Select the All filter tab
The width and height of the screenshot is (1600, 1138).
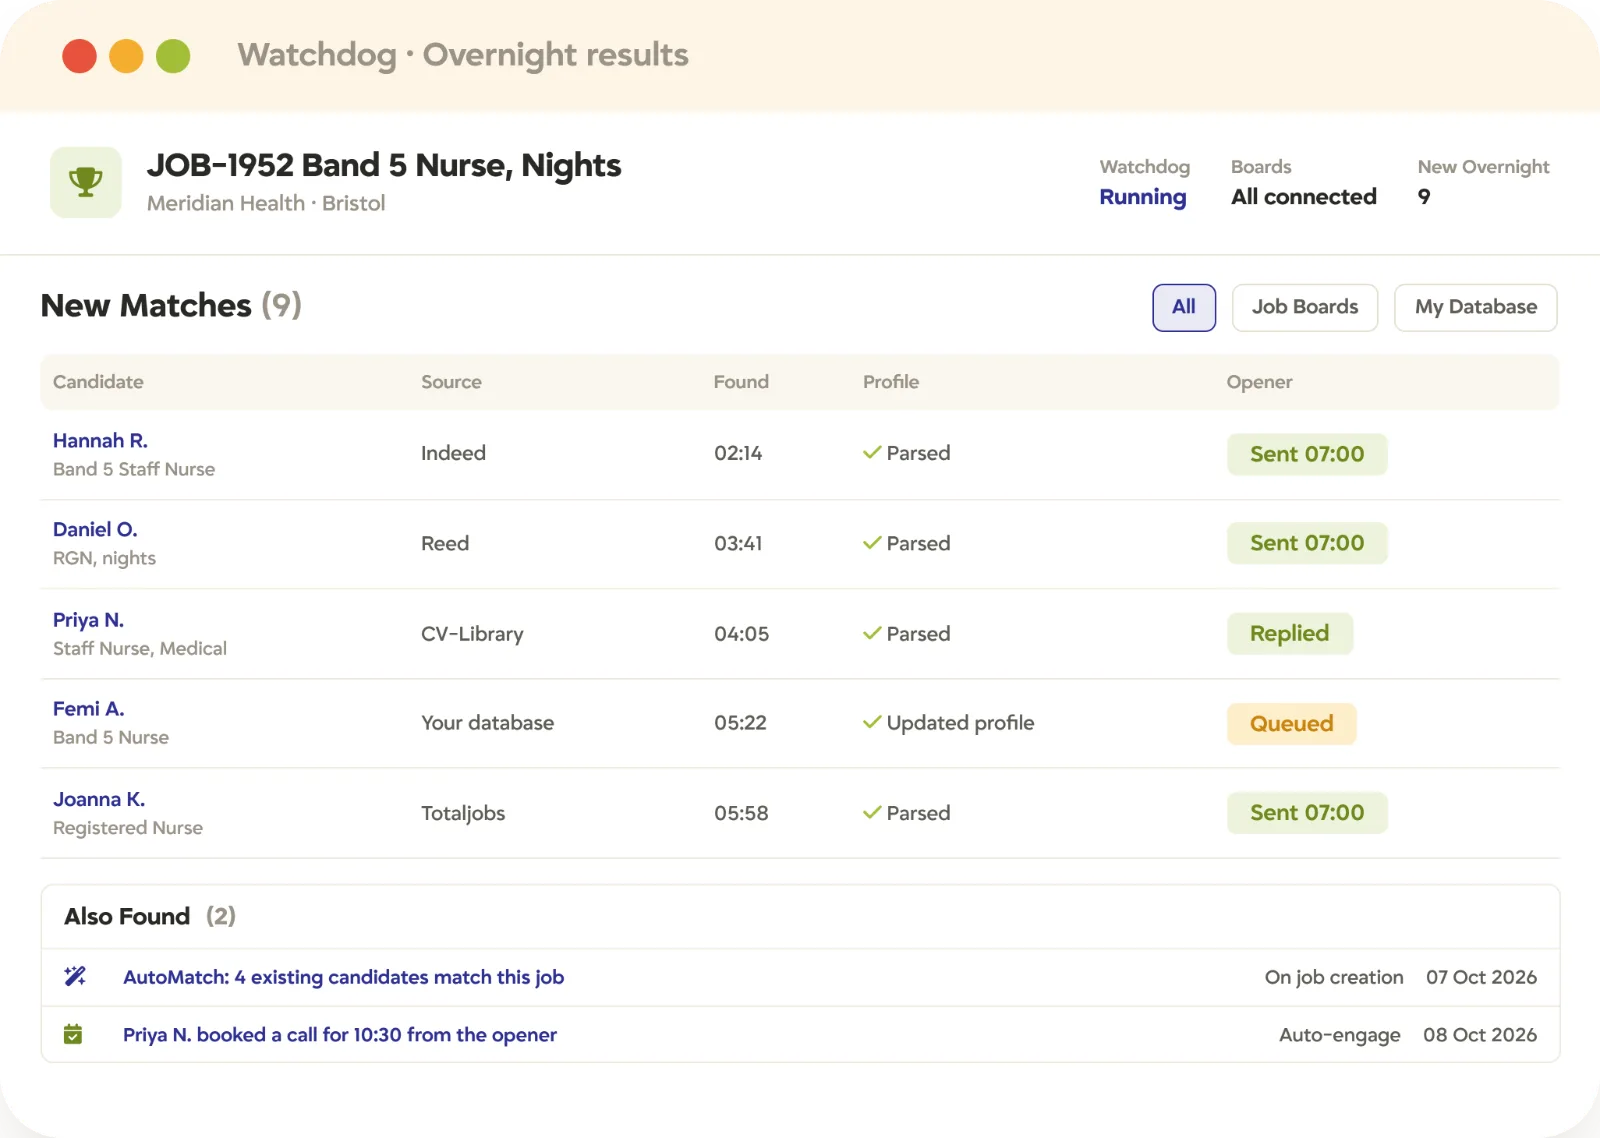[1184, 307]
